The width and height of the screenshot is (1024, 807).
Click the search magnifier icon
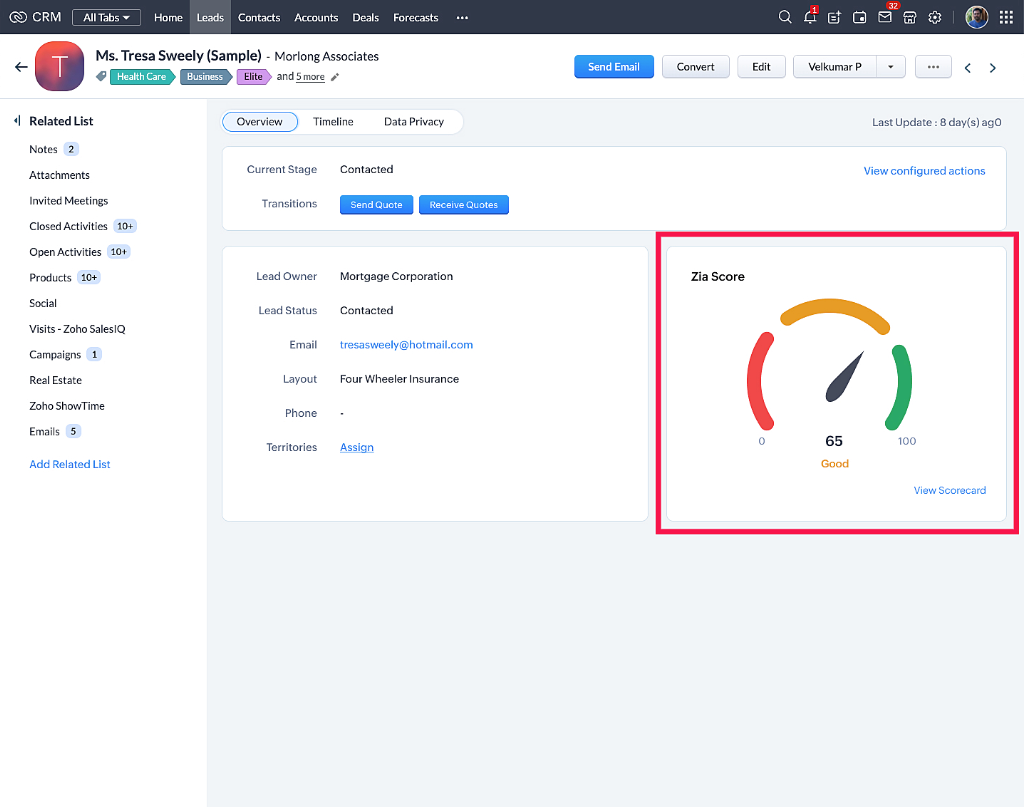785,17
